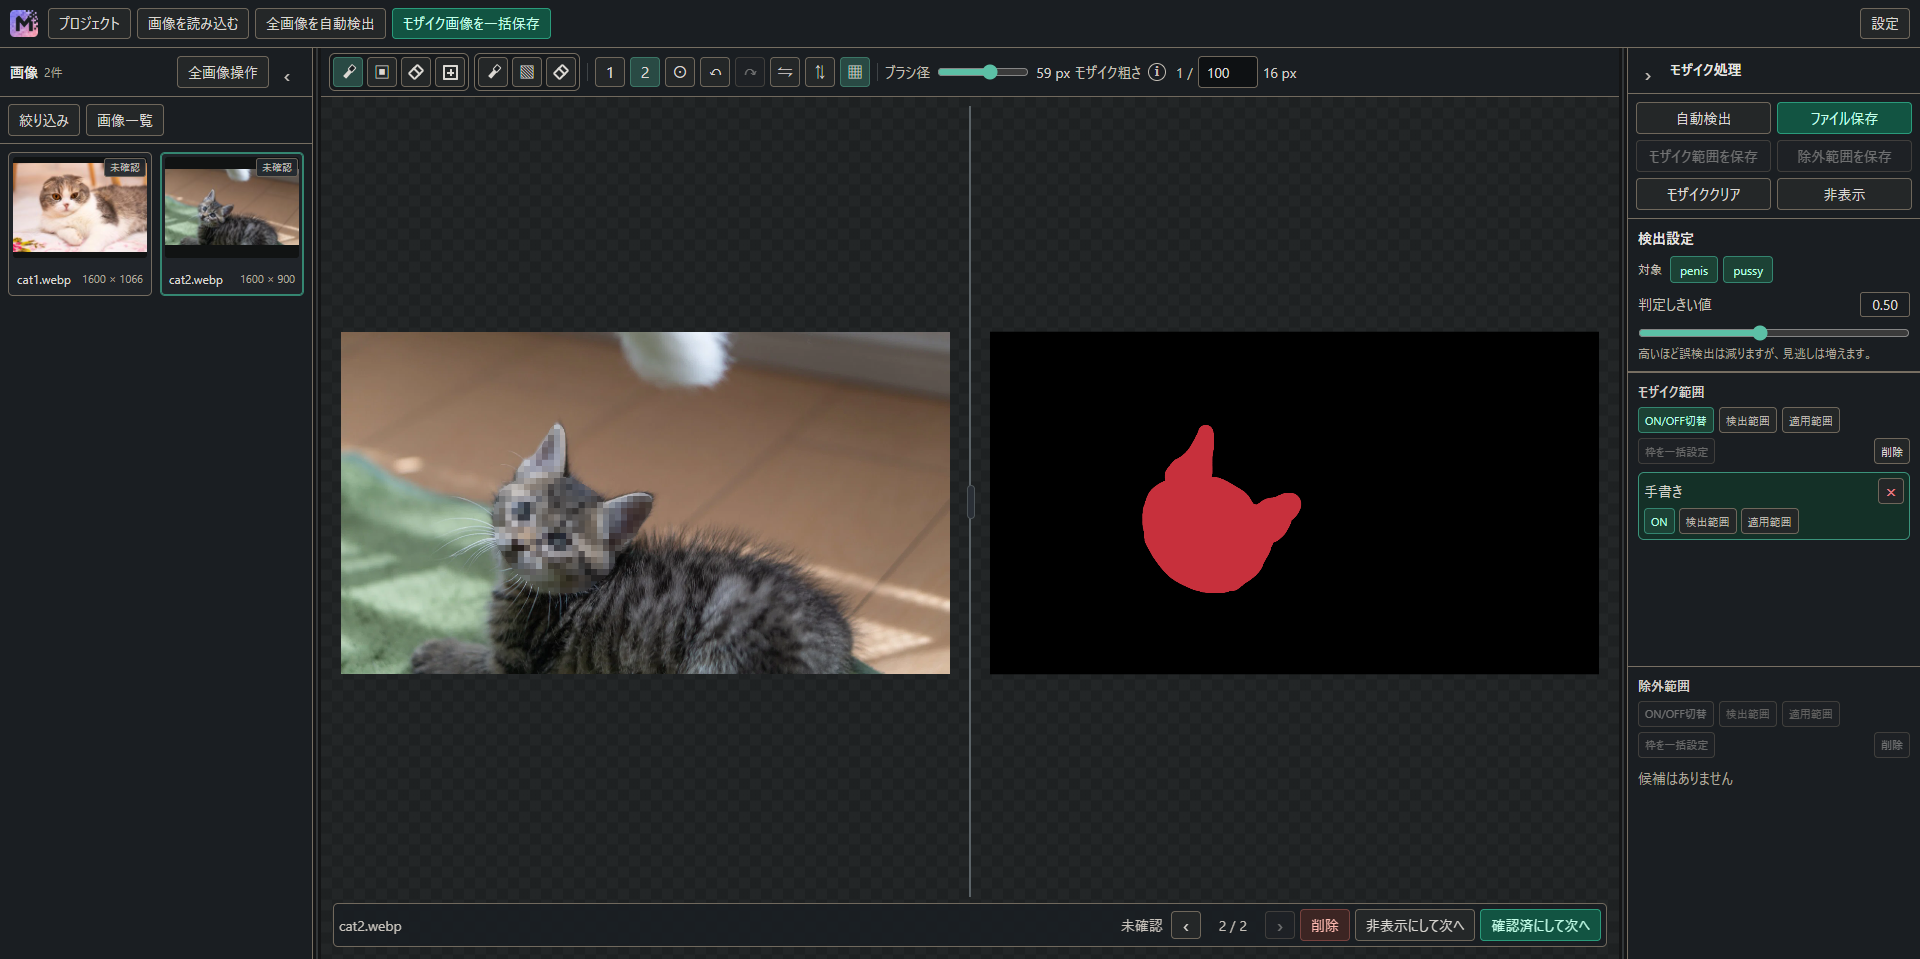Remove the 手書き entry with the x button
This screenshot has width=1920, height=959.
[1891, 492]
